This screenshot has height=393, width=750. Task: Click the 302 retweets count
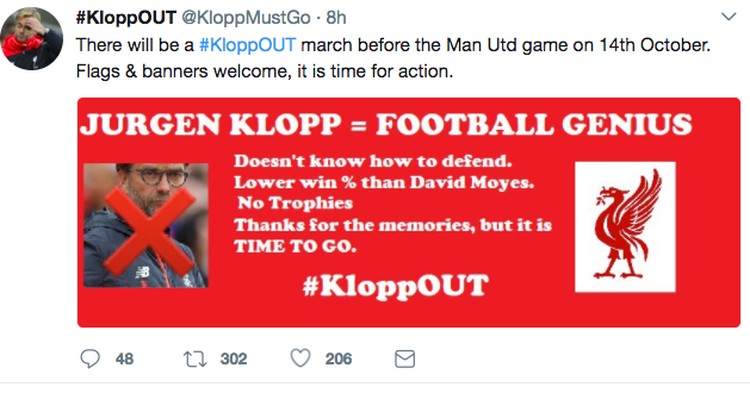233,359
